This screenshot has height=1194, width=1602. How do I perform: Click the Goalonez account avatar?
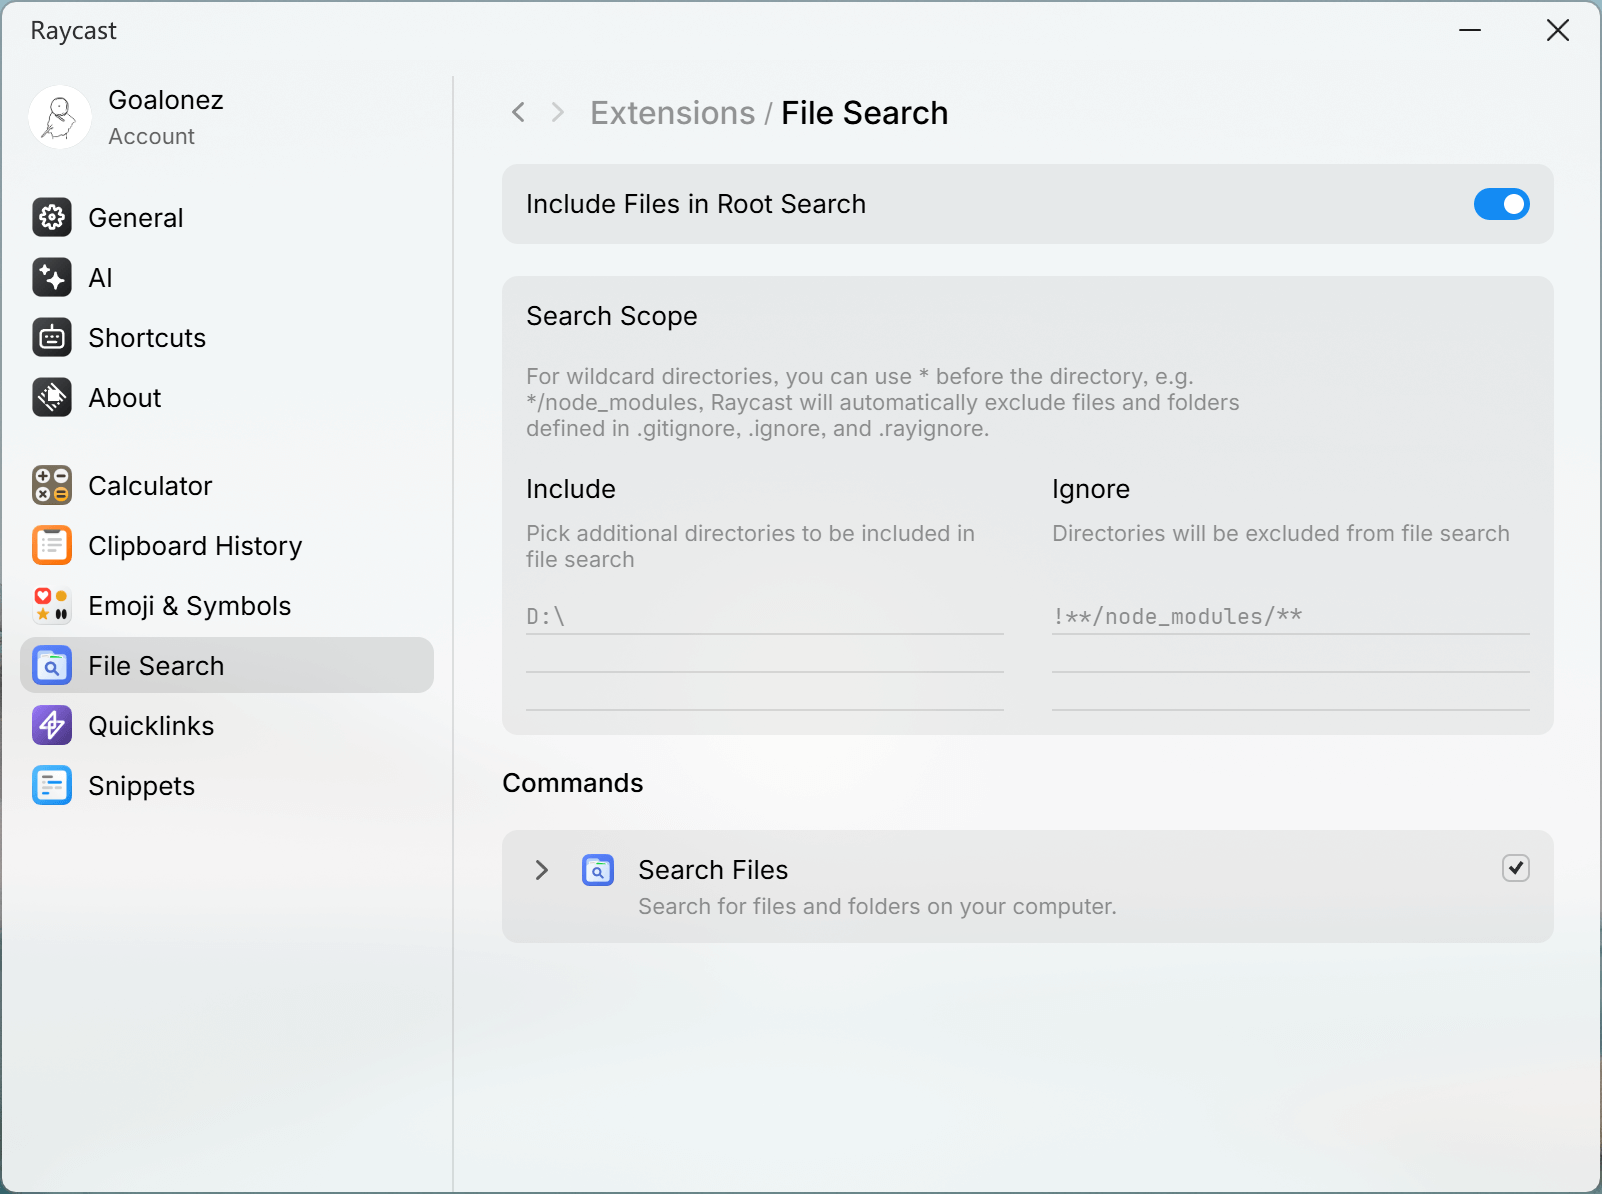pyautogui.click(x=60, y=117)
